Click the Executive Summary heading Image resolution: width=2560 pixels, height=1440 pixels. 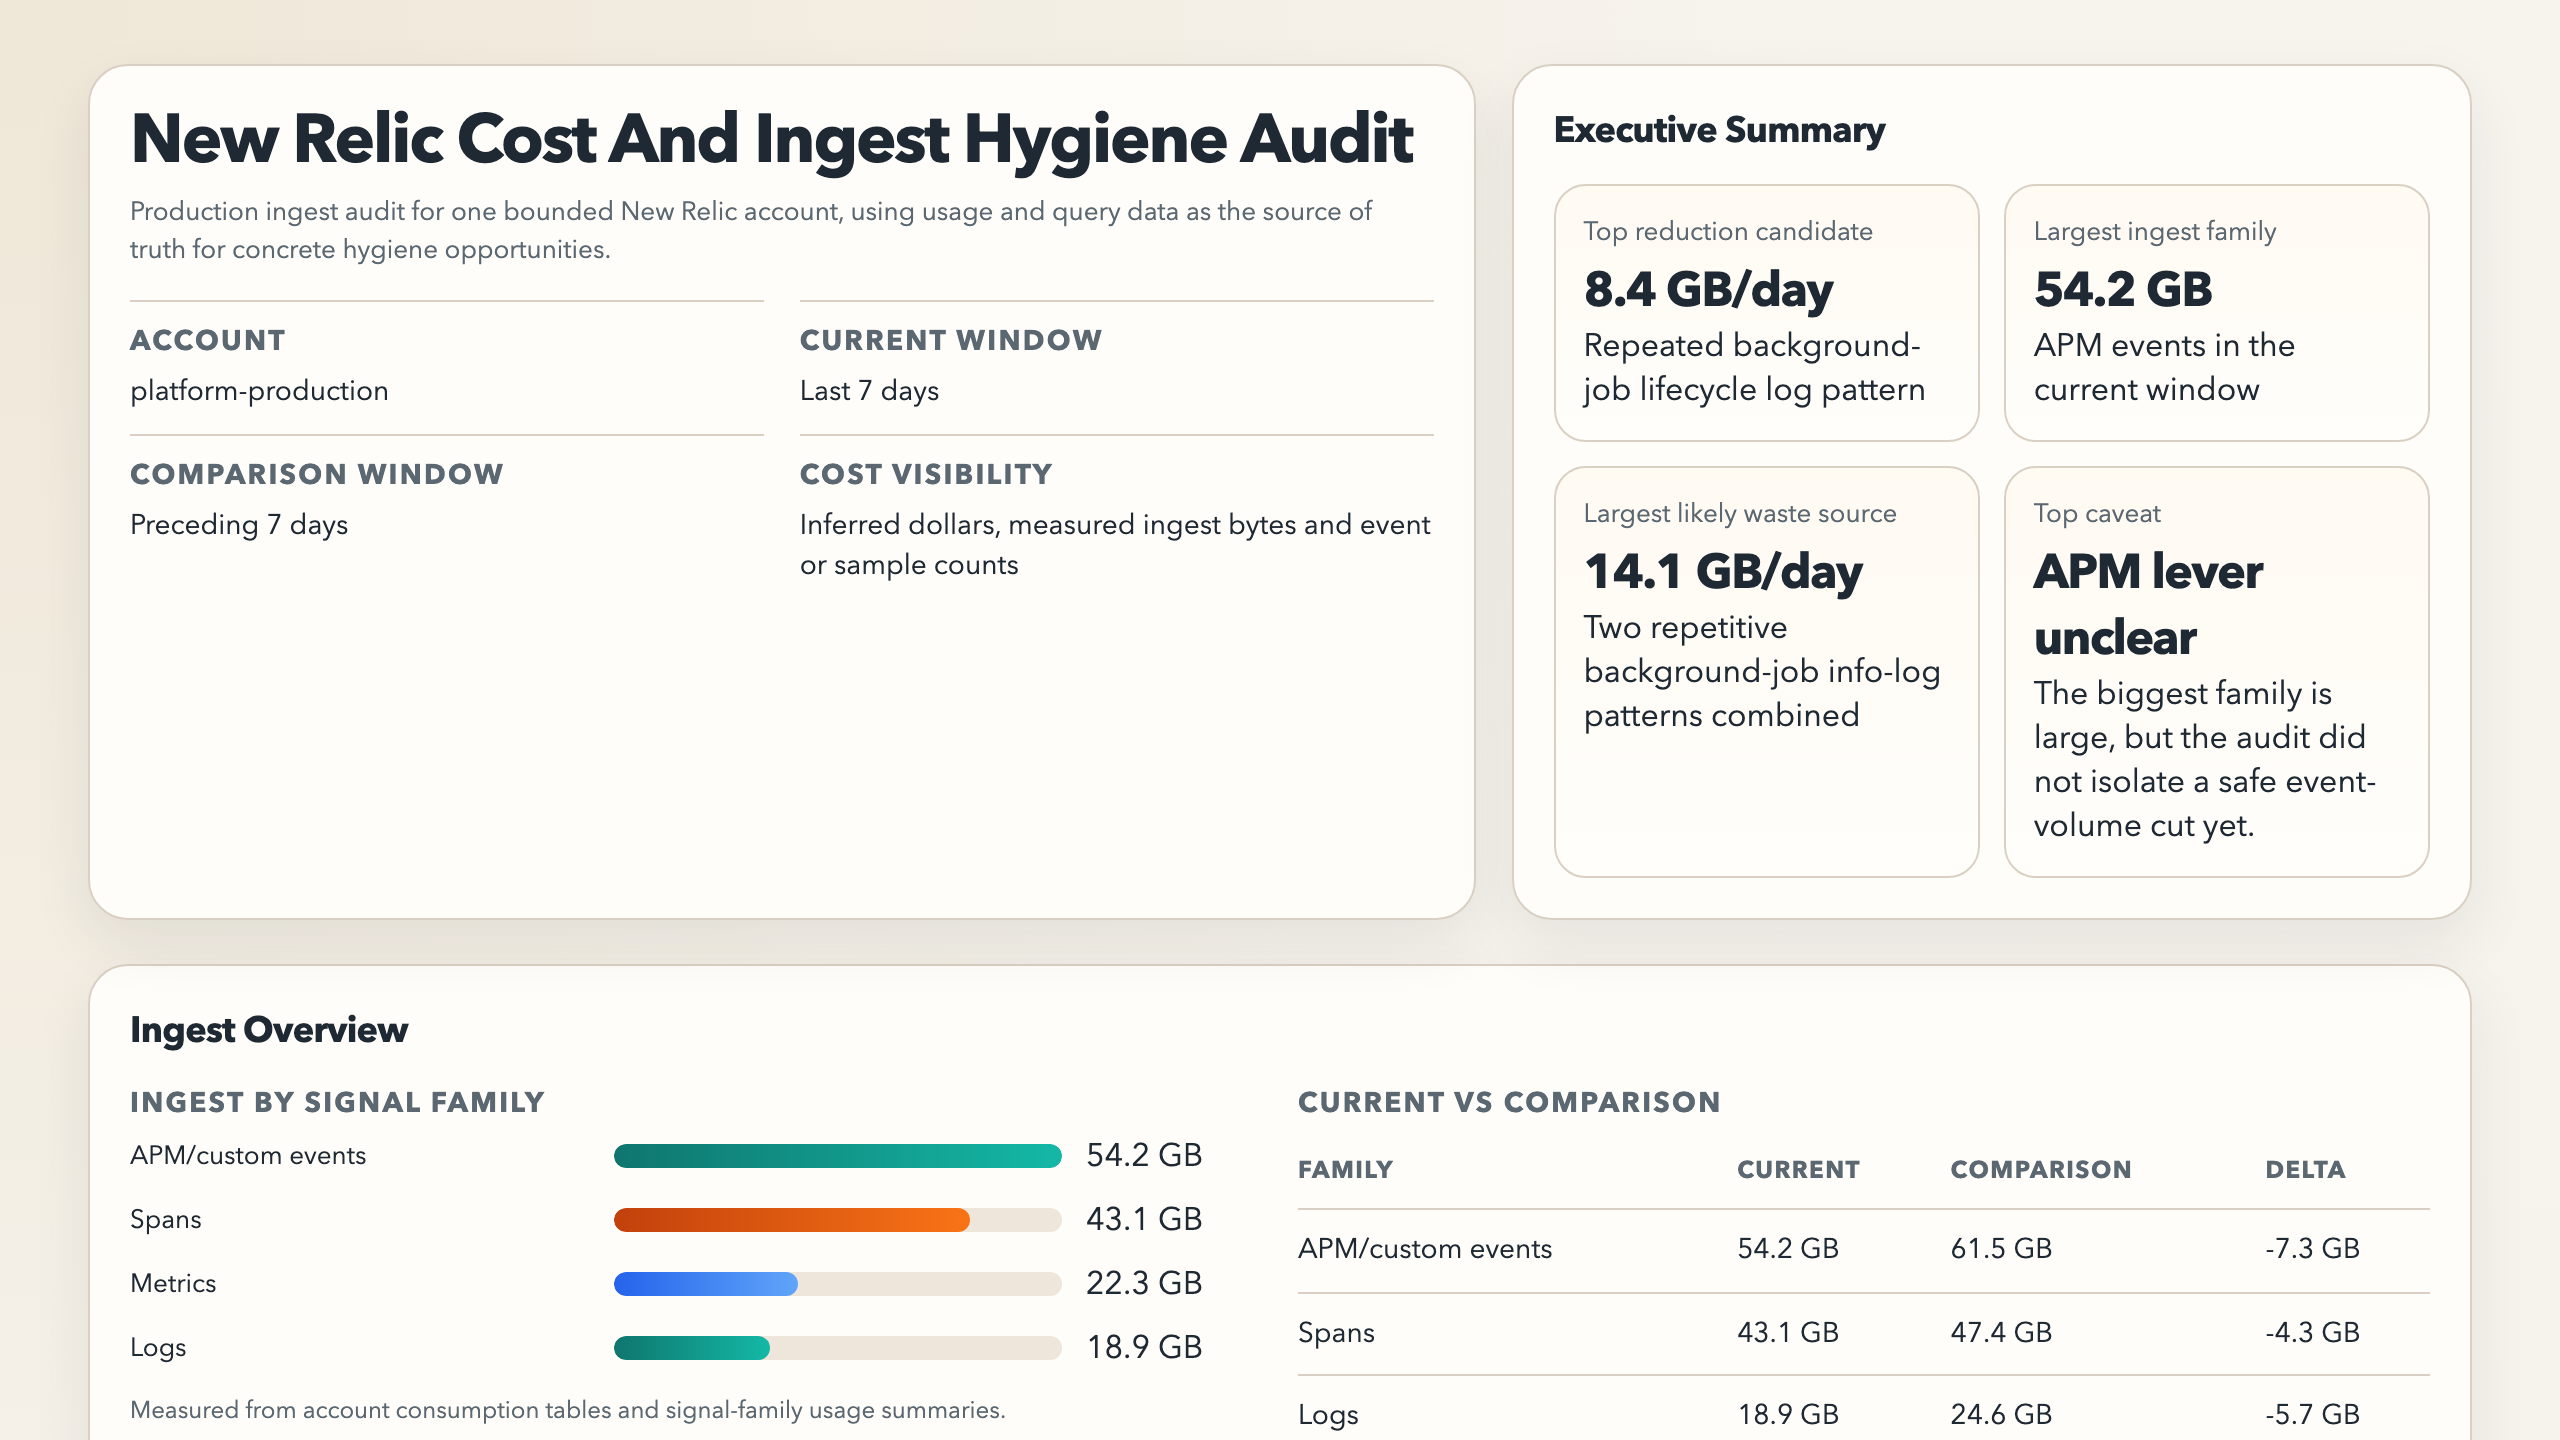point(1719,130)
